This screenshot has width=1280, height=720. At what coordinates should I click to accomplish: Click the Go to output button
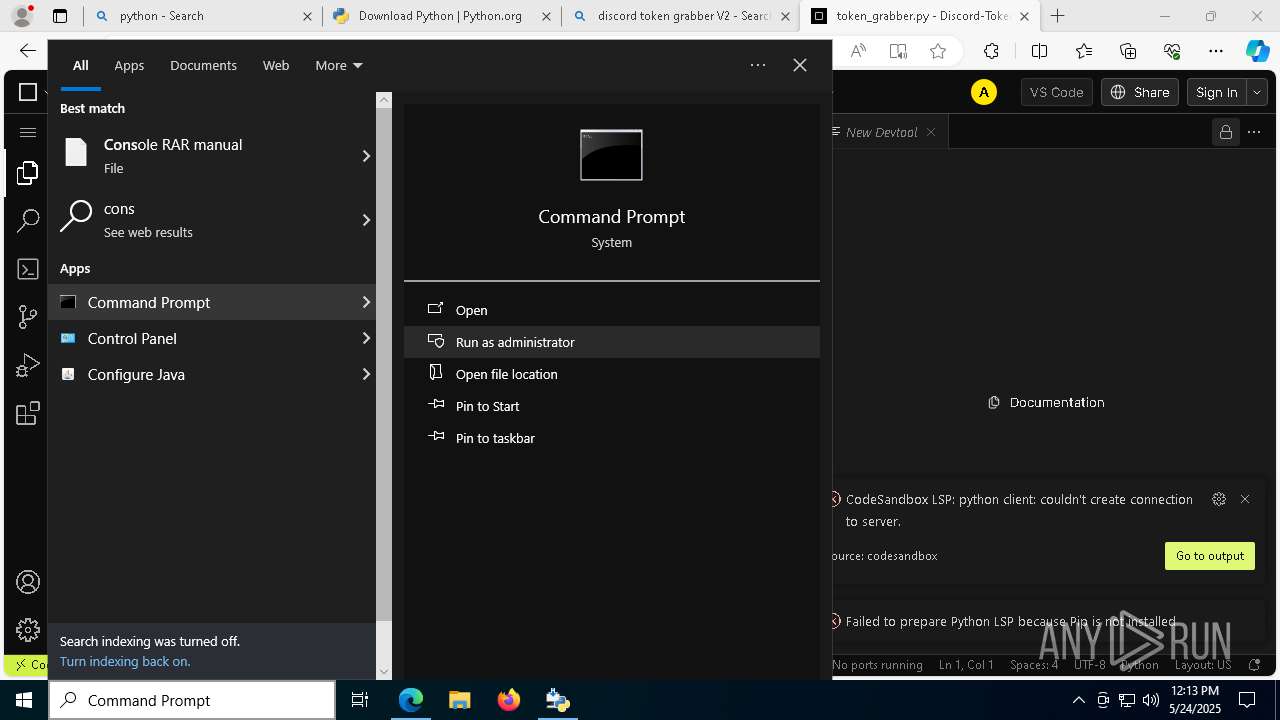tap(1210, 556)
